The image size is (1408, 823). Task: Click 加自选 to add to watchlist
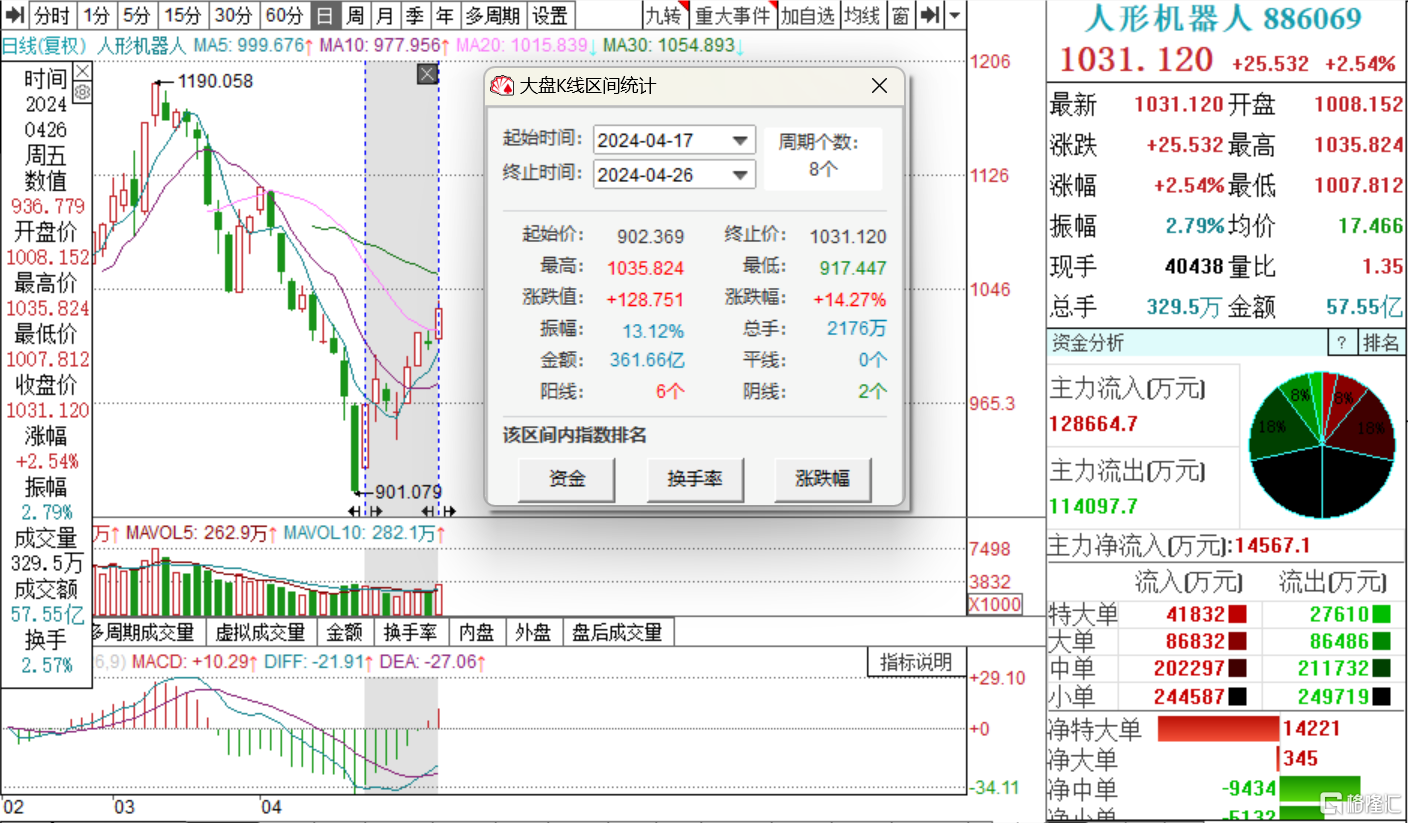click(808, 15)
